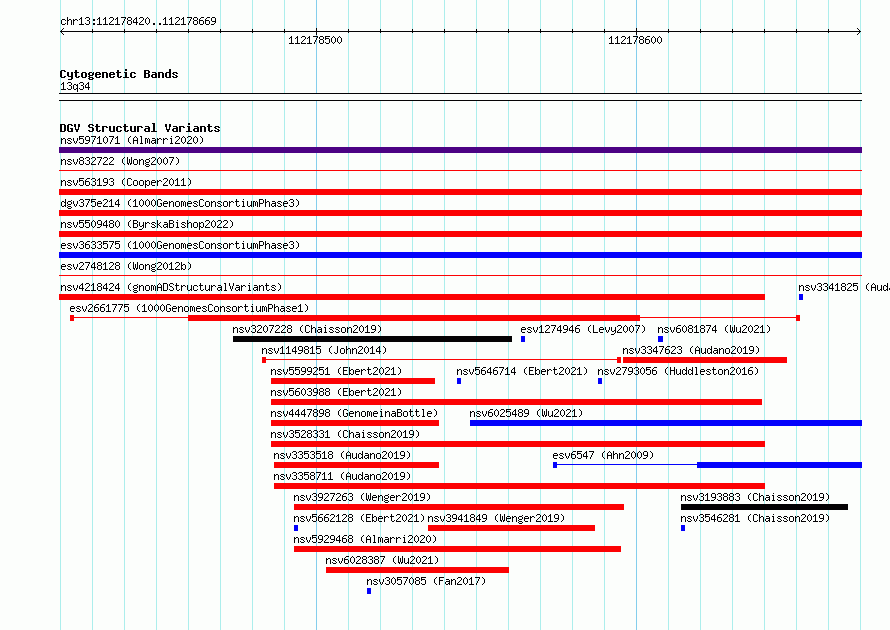This screenshot has height=630, width=890.
Task: Click the nsv3941849 (Wenger2019) red bar
Action: pos(511,528)
